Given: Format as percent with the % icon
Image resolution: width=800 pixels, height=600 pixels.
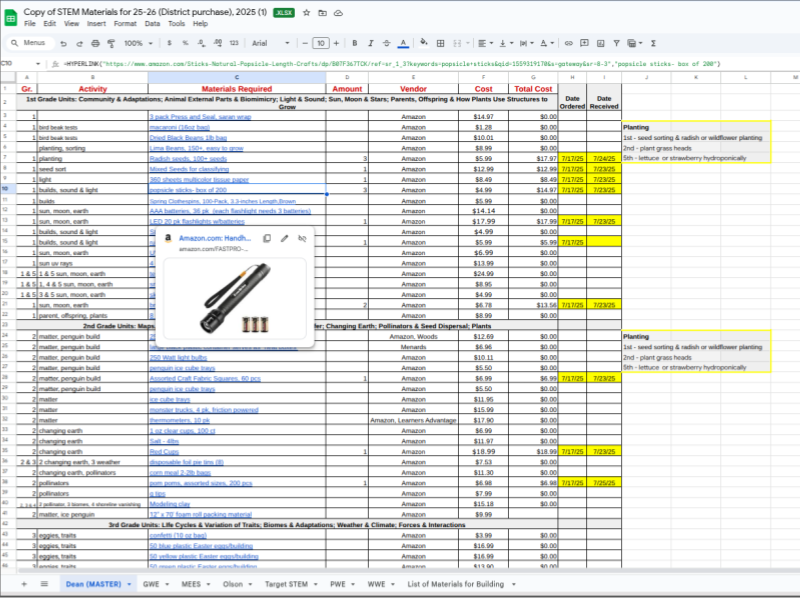Looking at the screenshot, I should pos(185,43).
